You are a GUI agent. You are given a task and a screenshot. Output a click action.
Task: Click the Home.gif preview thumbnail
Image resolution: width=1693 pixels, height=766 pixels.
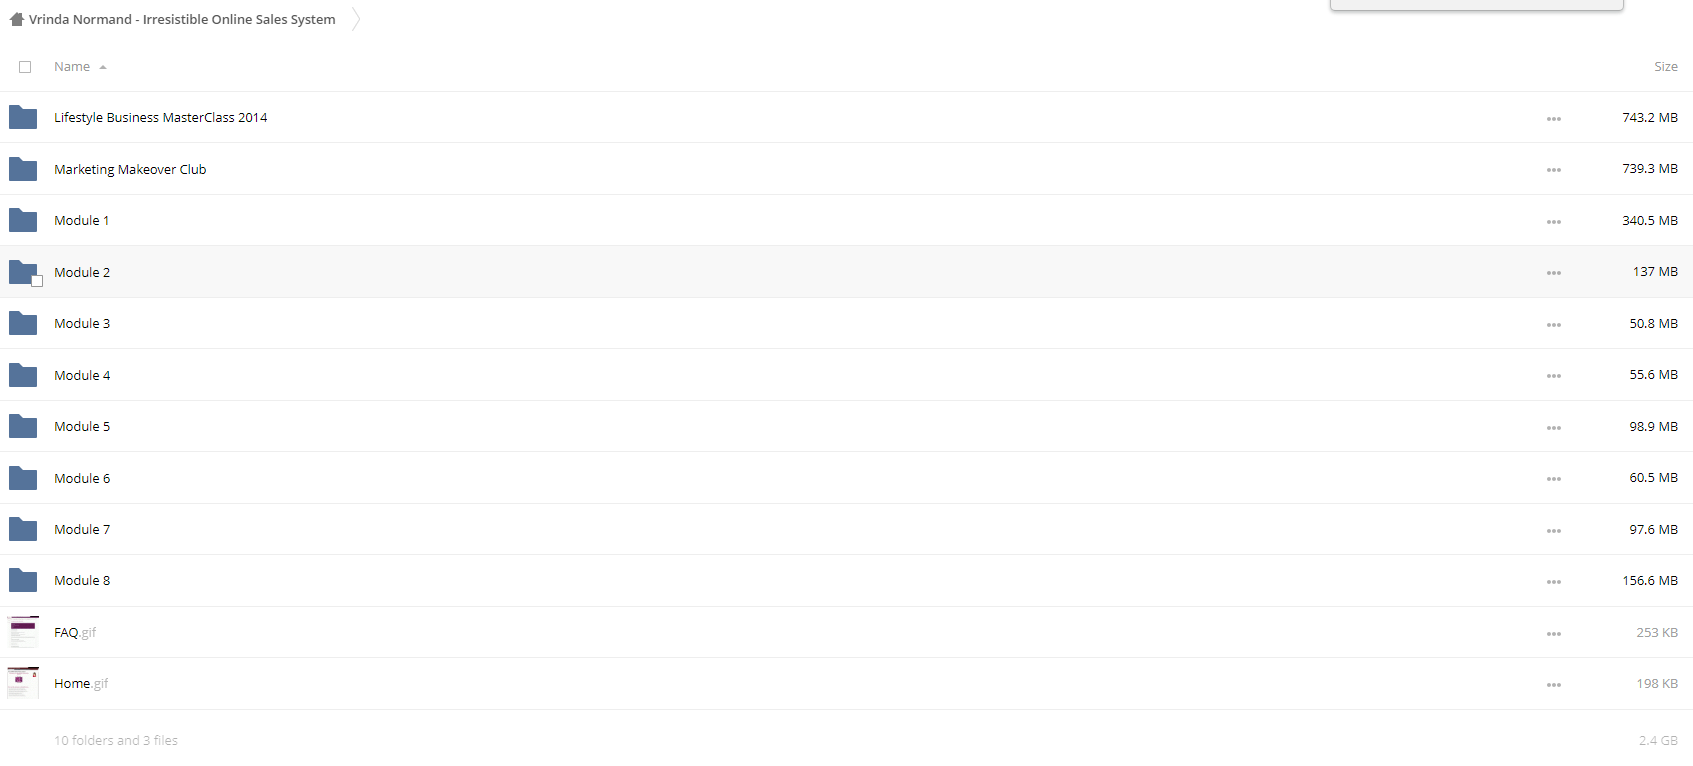pos(23,683)
